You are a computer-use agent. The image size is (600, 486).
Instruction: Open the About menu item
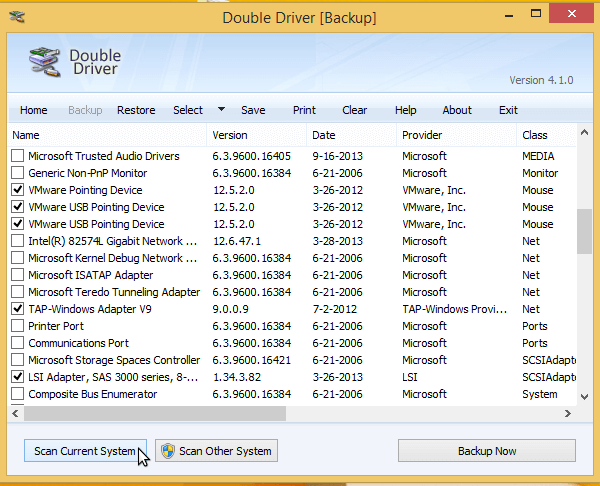click(457, 110)
